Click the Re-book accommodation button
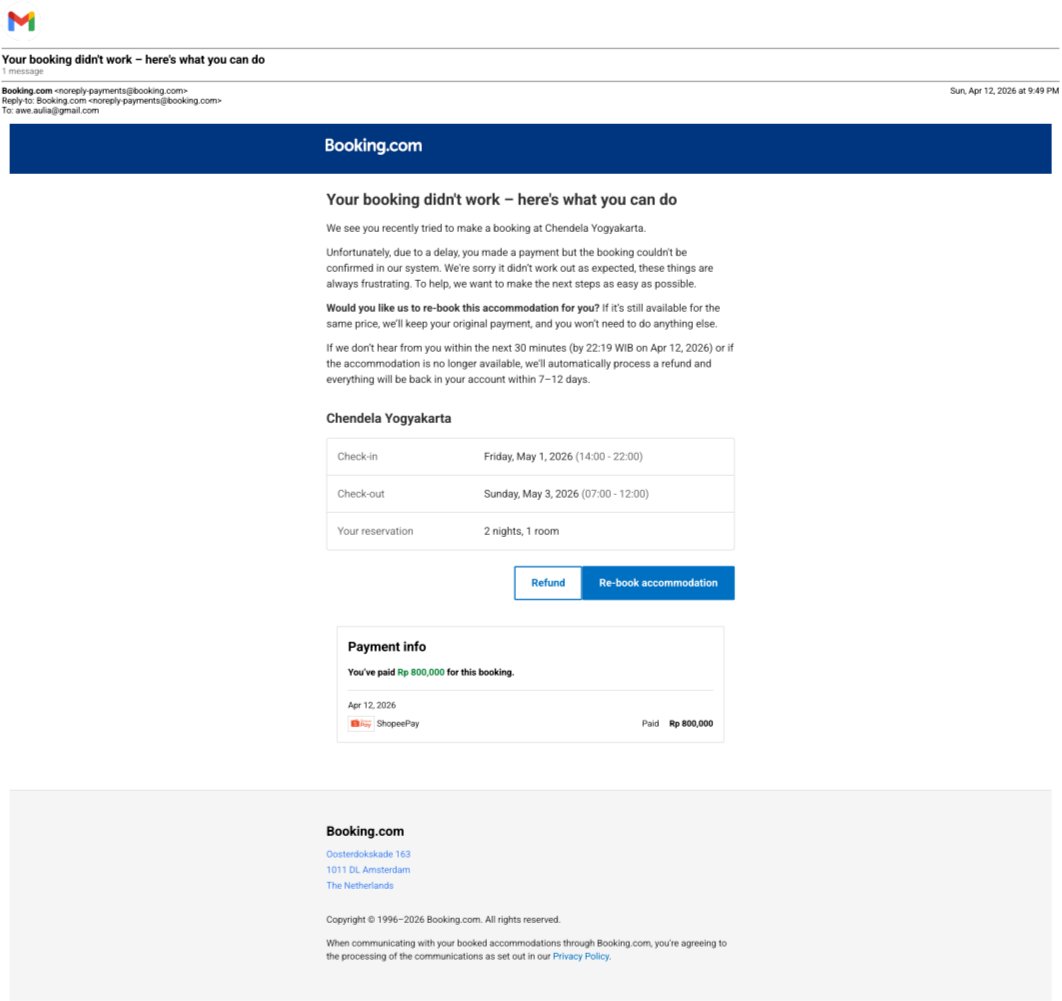The width and height of the screenshot is (1062, 1001). coord(658,582)
